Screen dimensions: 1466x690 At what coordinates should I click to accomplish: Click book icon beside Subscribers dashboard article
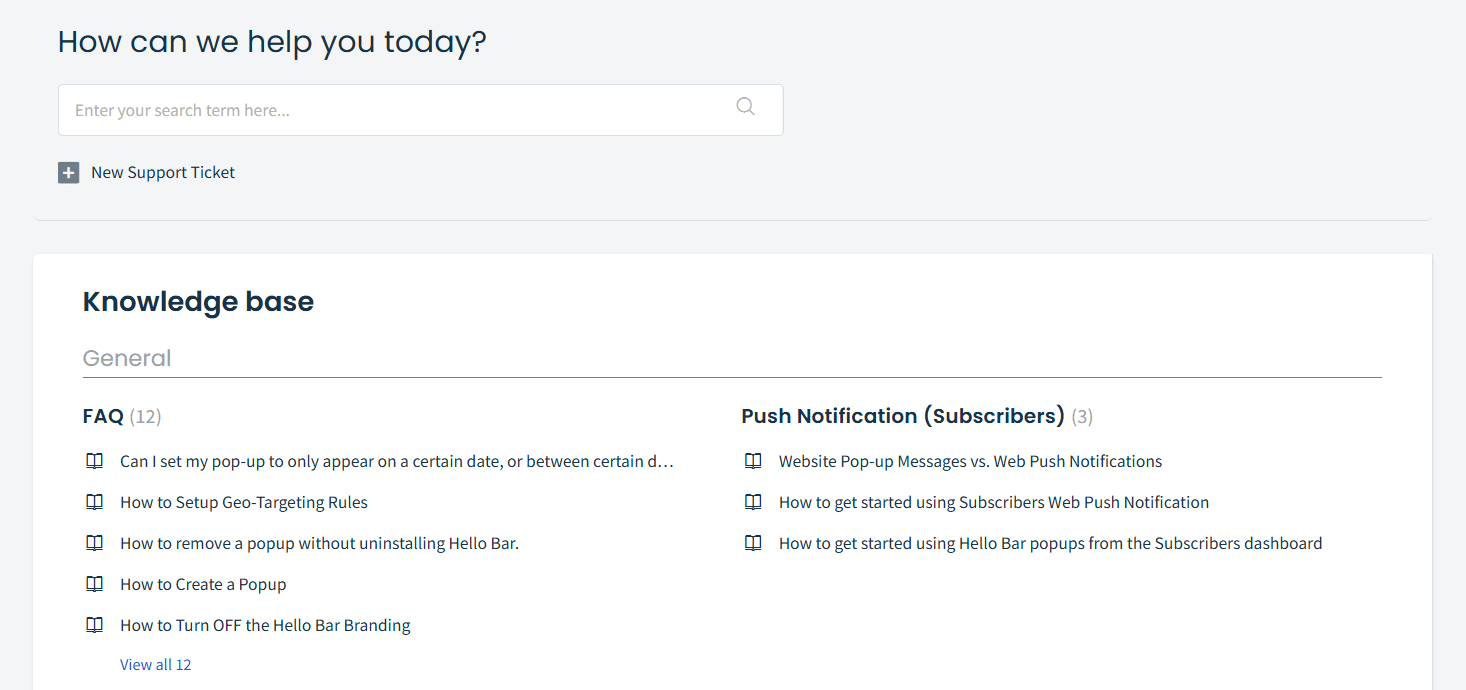(753, 543)
